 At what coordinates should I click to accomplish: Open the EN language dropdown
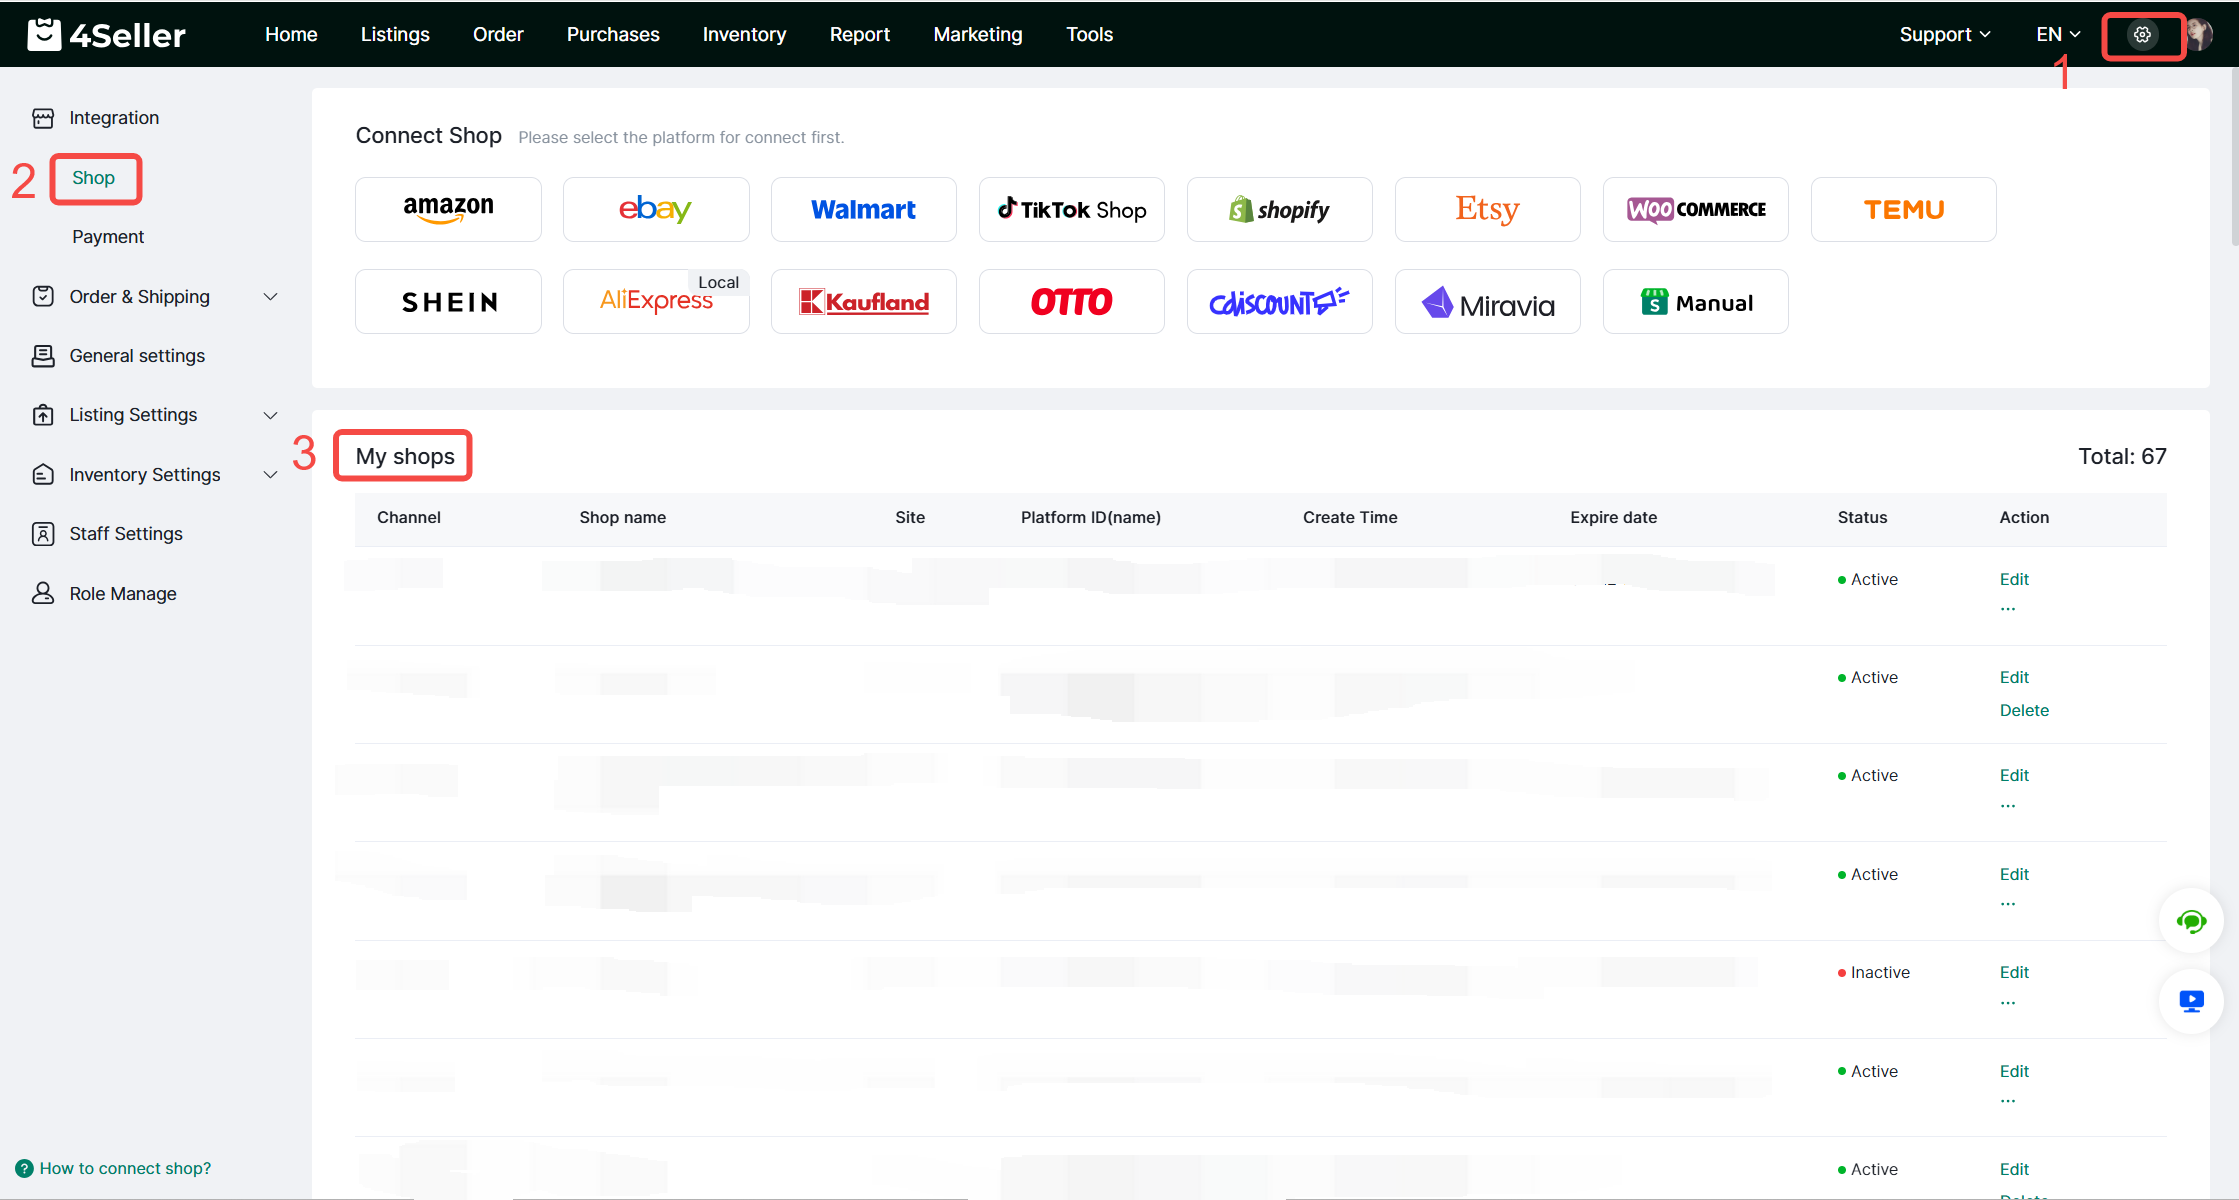tap(2058, 35)
